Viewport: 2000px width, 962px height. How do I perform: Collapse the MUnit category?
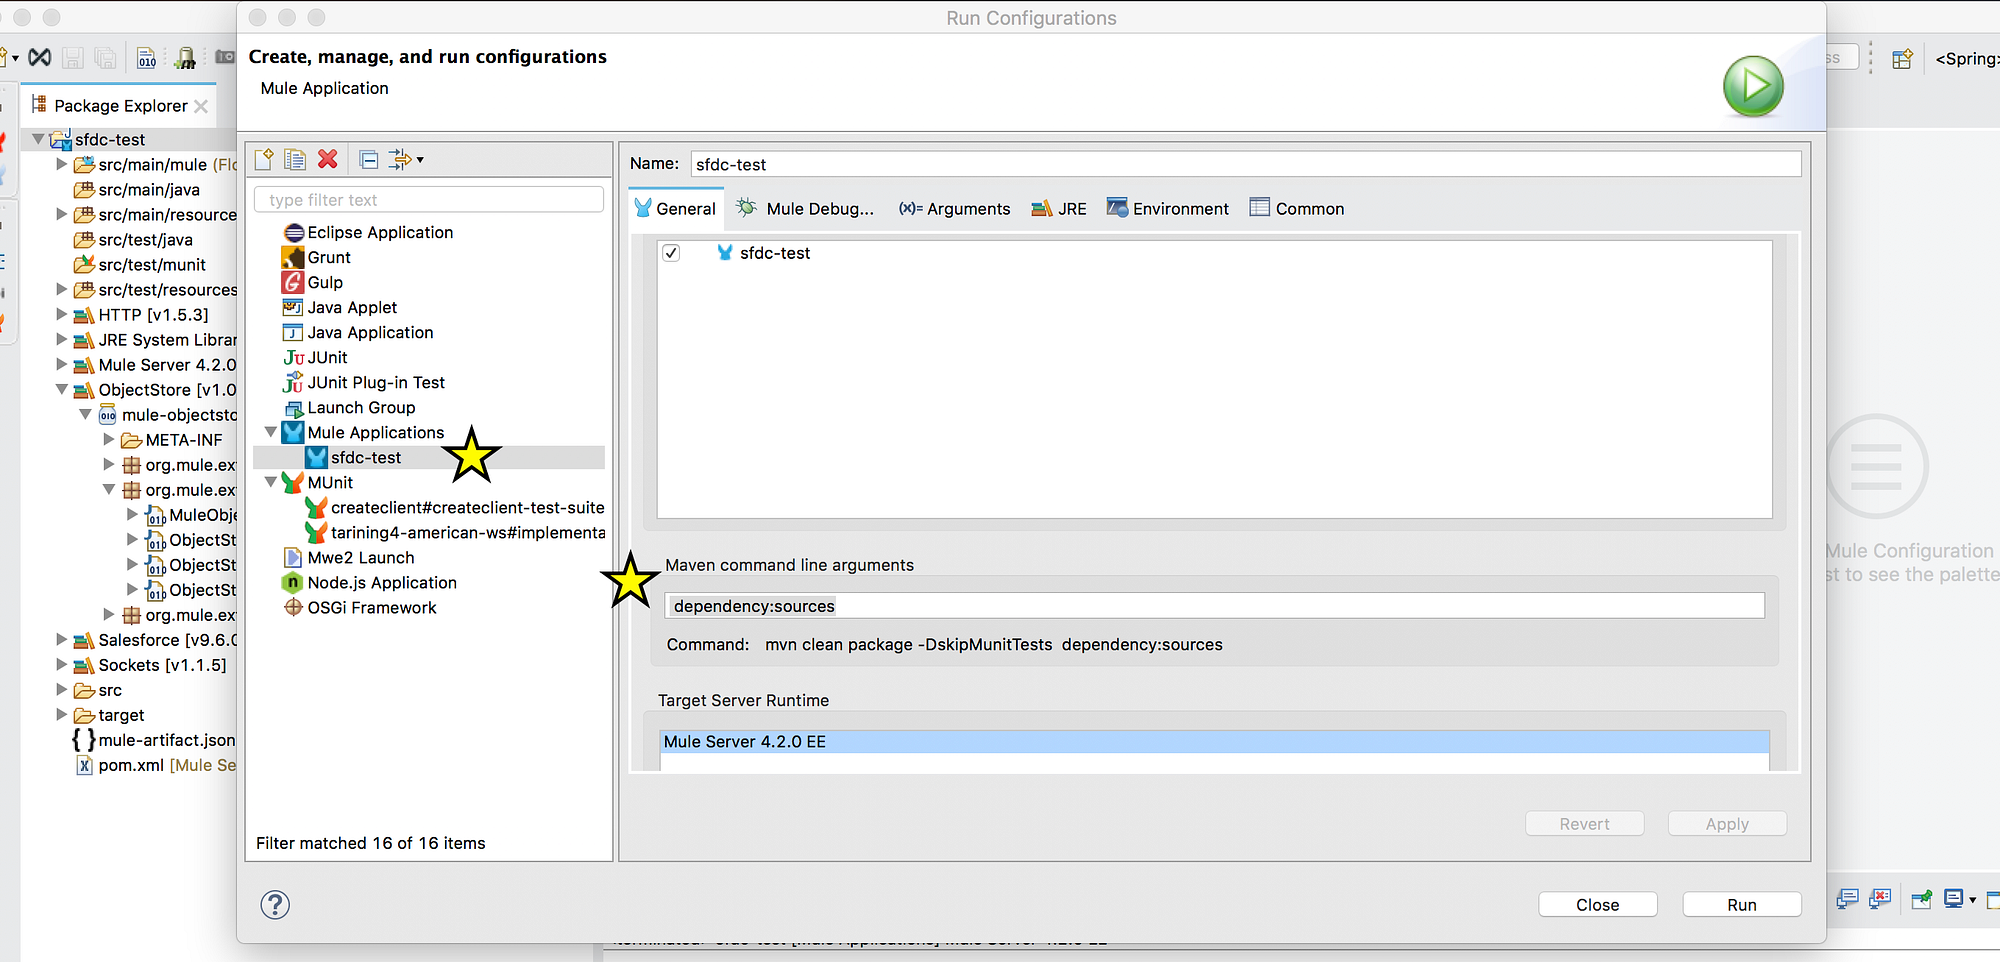coord(271,482)
